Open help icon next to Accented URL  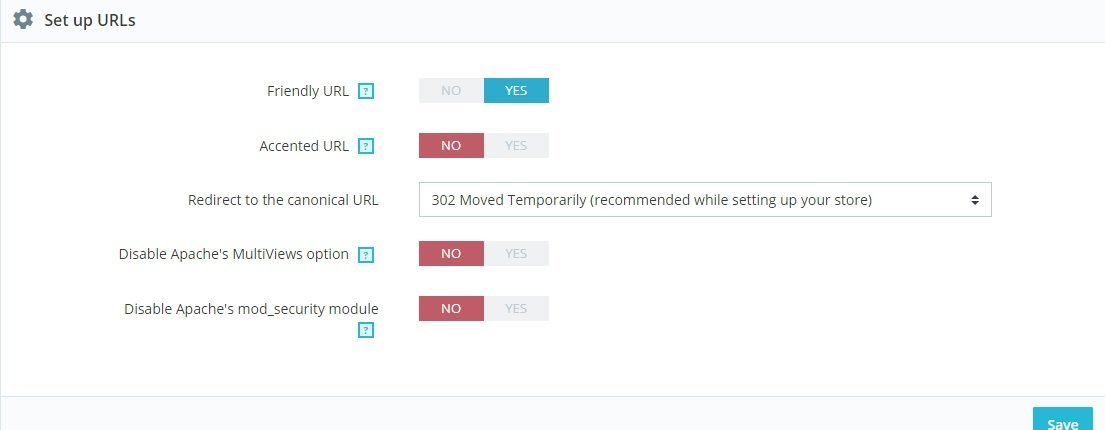(x=366, y=147)
